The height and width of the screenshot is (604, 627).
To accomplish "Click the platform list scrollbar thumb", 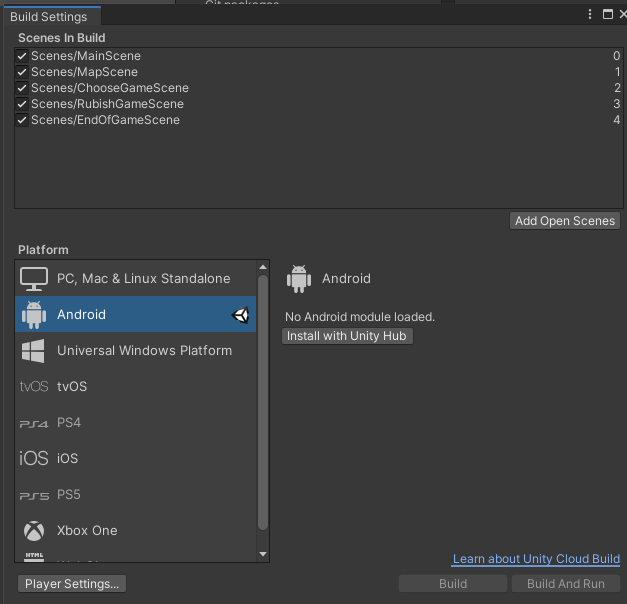I will (x=263, y=402).
